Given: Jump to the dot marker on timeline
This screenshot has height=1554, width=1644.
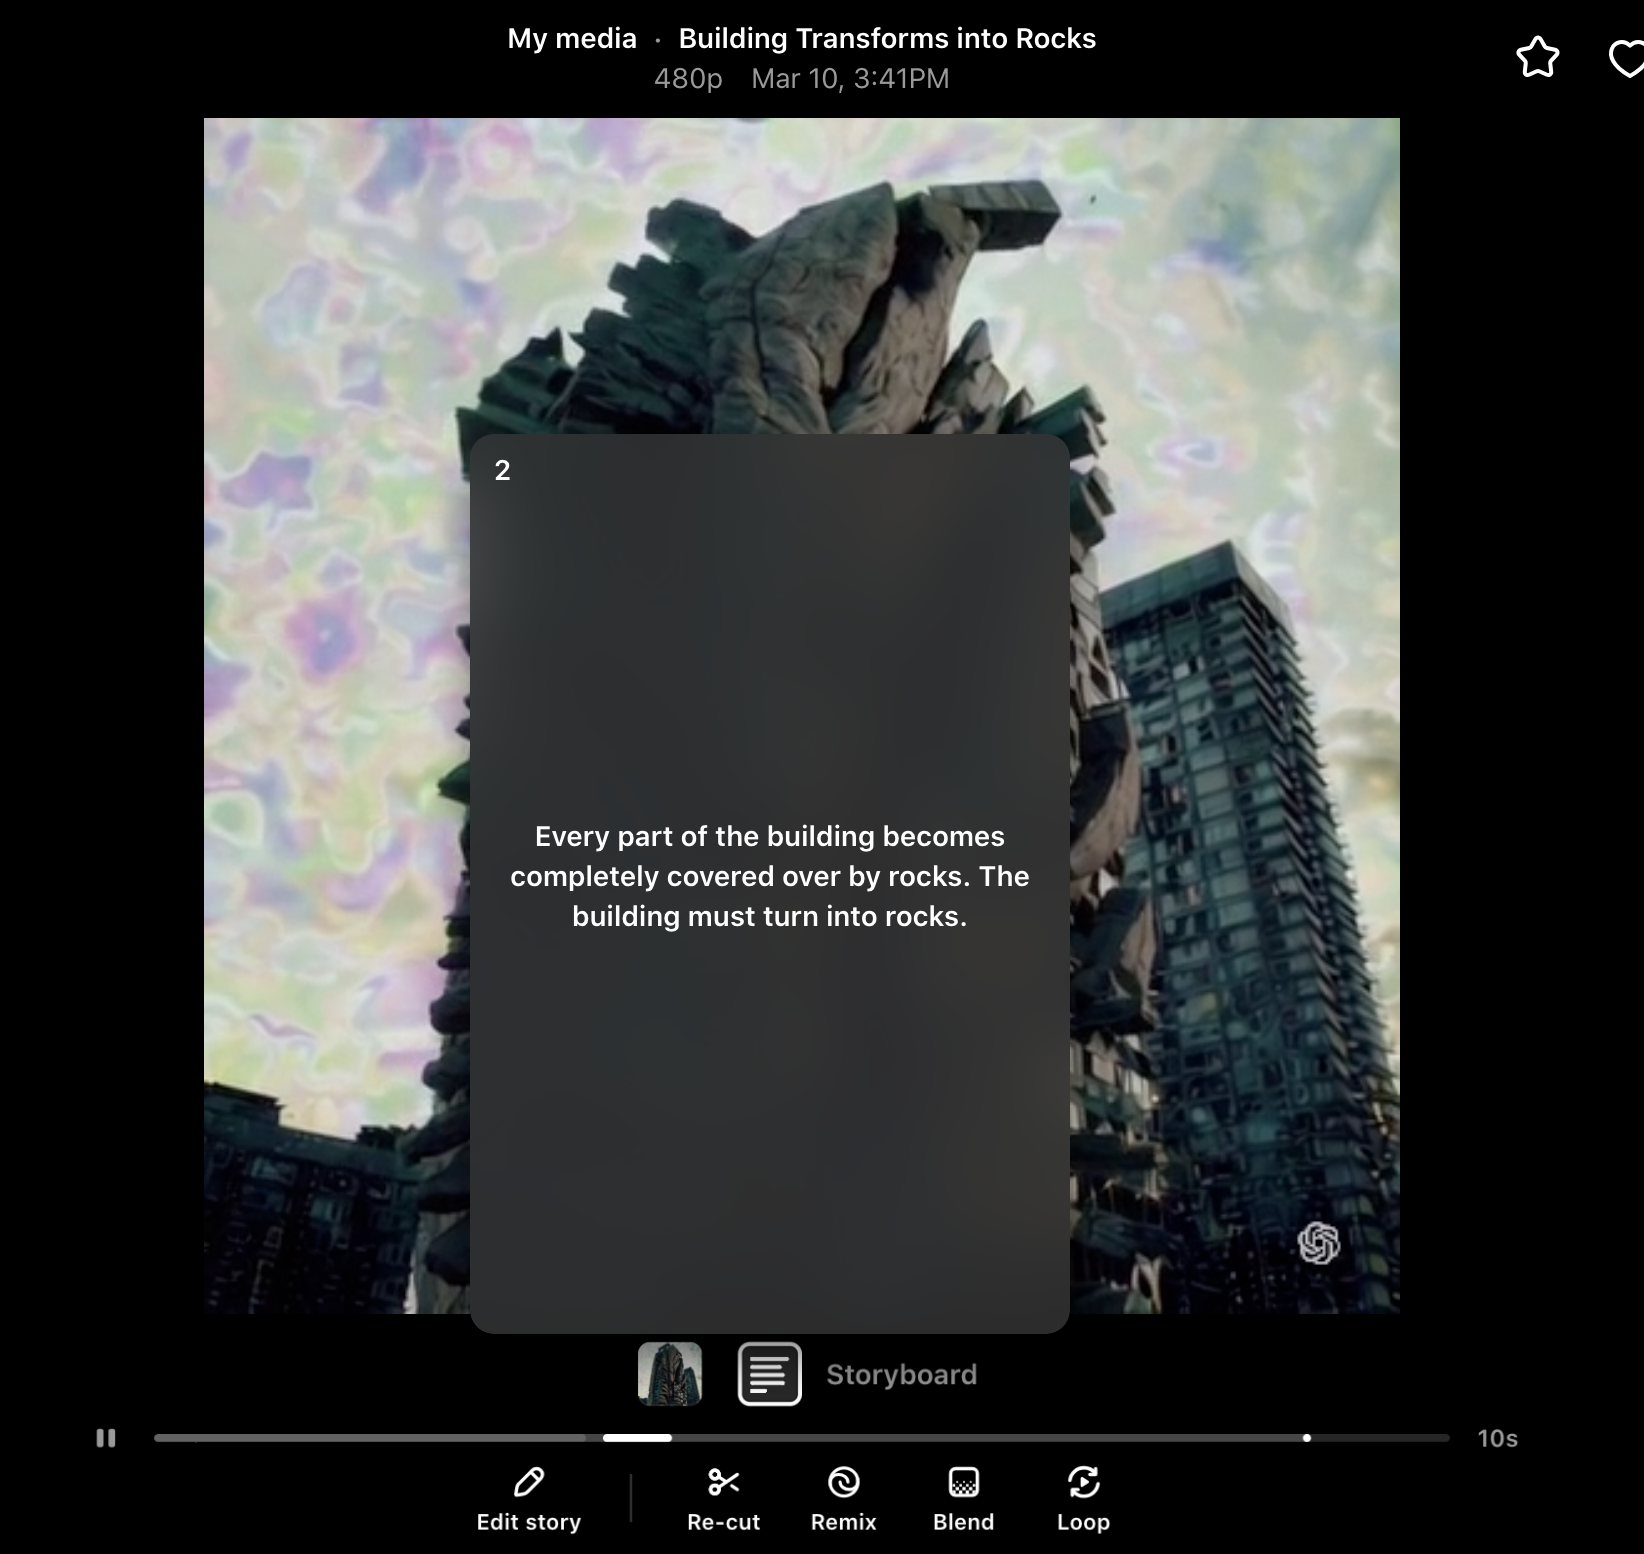Looking at the screenshot, I should pyautogui.click(x=1307, y=1438).
